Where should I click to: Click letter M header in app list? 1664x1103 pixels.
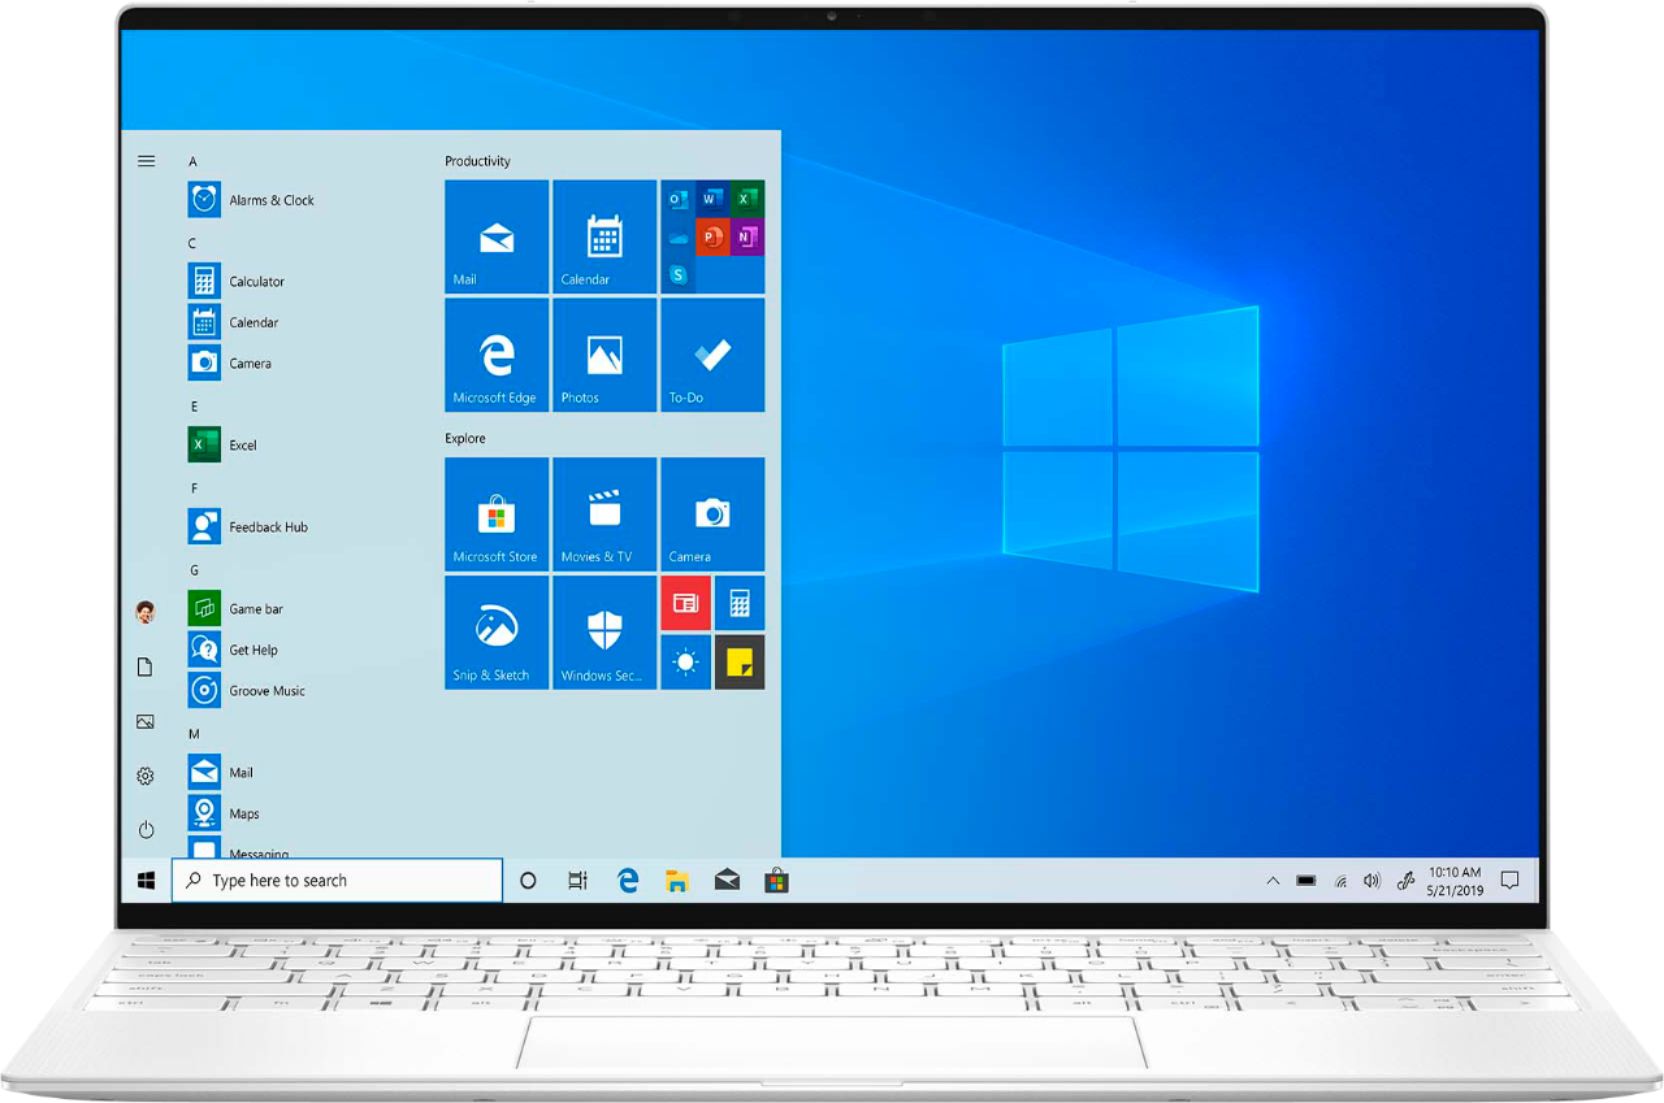coord(194,733)
